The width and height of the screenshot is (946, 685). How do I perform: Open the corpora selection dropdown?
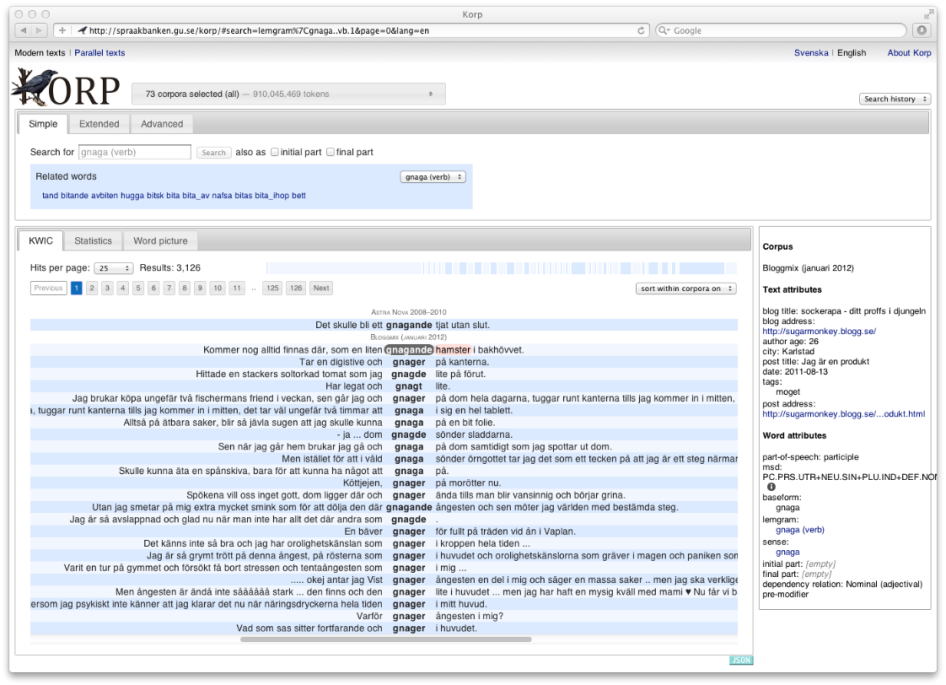pos(288,94)
